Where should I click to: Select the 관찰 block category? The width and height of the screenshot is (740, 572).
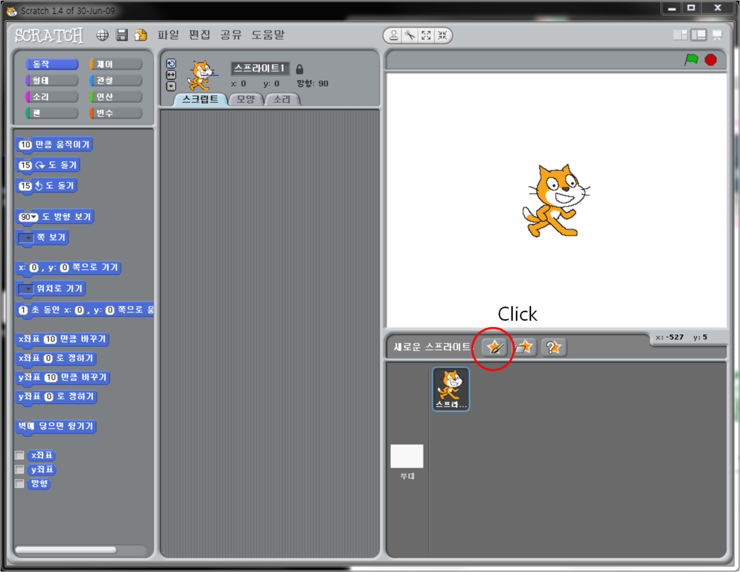[x=116, y=81]
